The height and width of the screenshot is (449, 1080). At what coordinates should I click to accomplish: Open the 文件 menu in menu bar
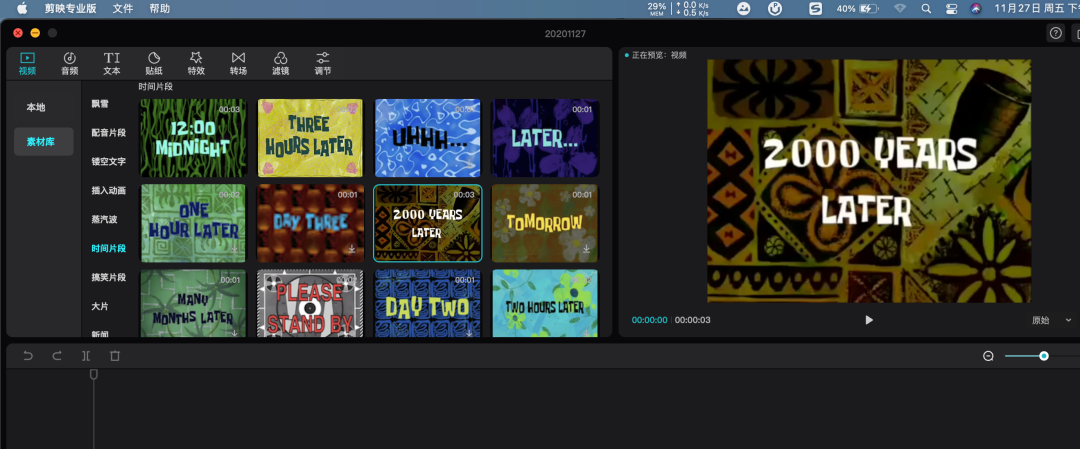click(x=123, y=8)
